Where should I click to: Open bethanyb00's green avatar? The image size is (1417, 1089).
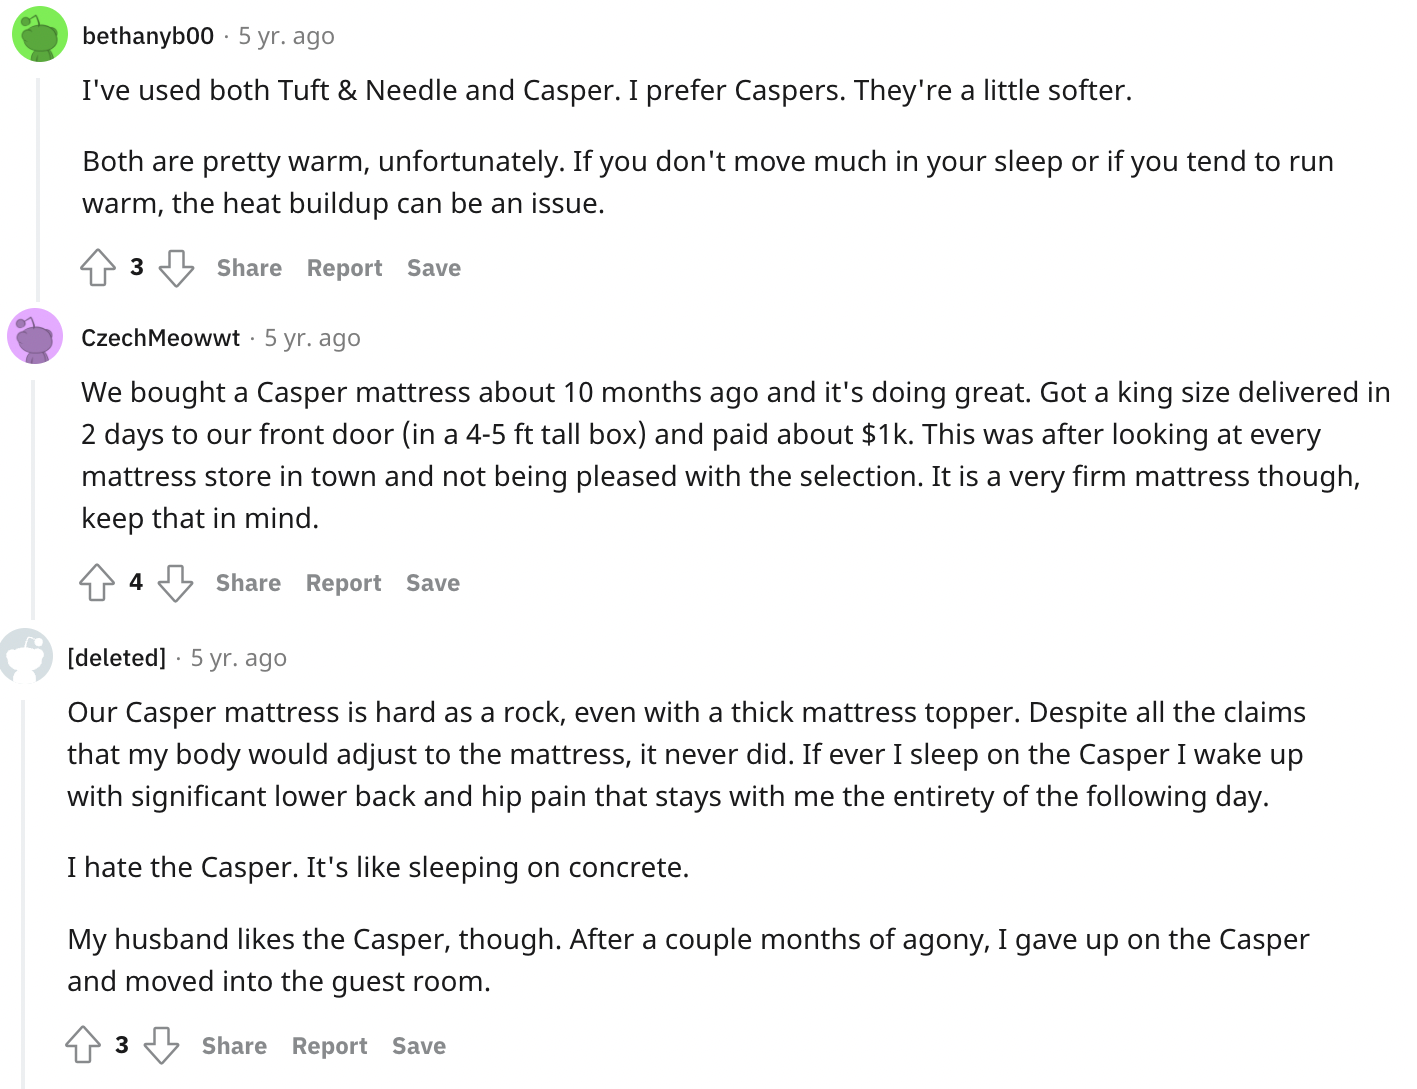tap(39, 34)
